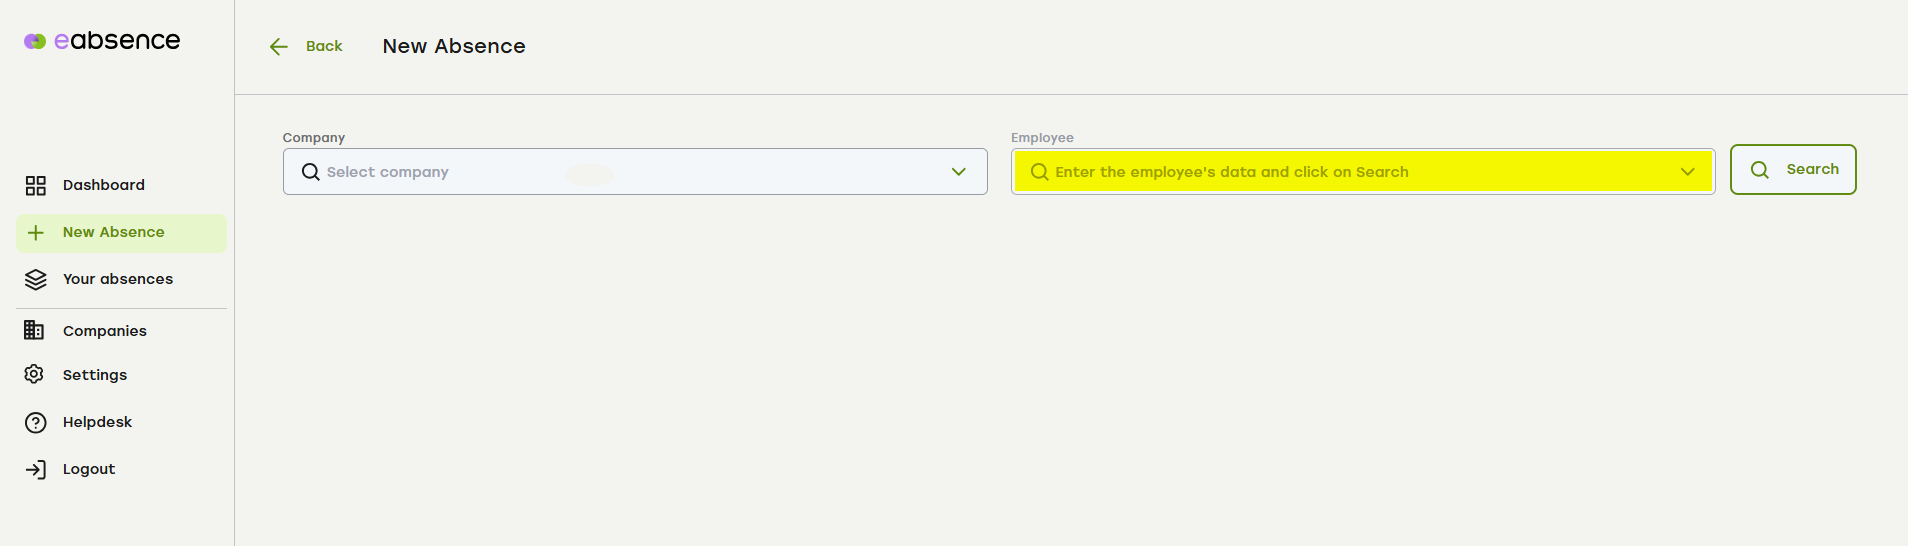Click the New Absence plus icon

(x=36, y=233)
